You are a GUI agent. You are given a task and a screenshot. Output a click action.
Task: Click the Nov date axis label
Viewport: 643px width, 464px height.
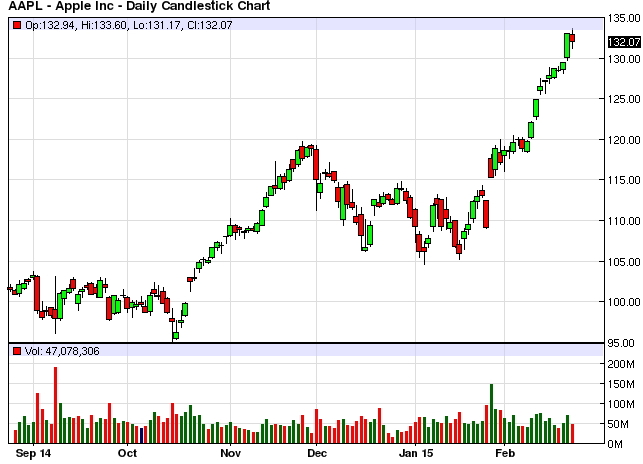[x=230, y=453]
